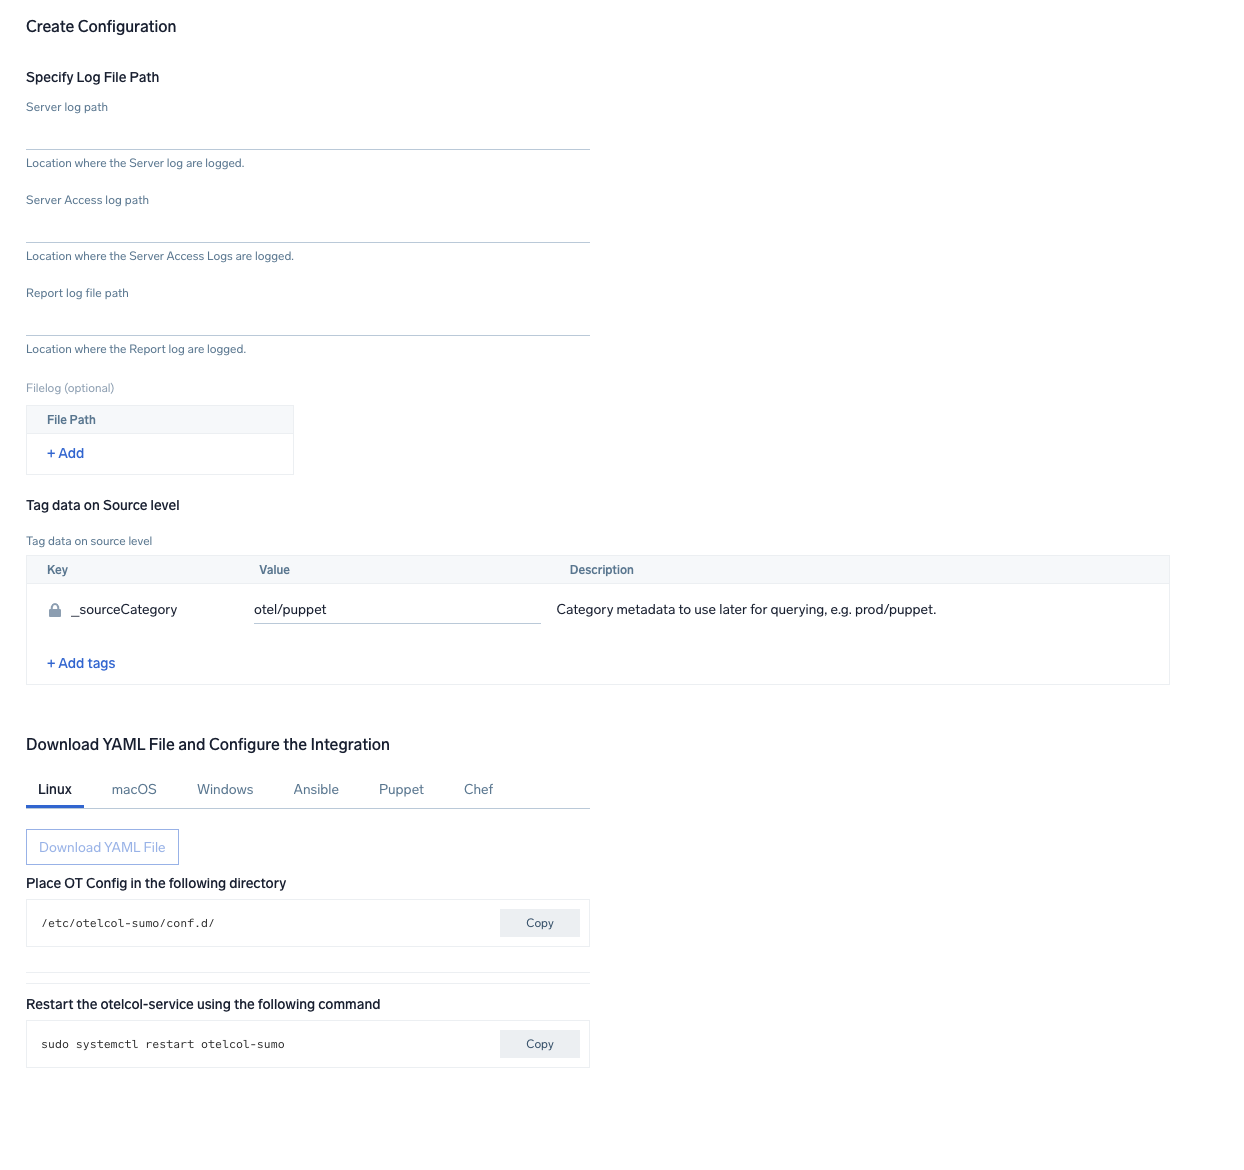Click the 'Location where the Report log' hint
The width and height of the screenshot is (1244, 1170).
coord(136,349)
